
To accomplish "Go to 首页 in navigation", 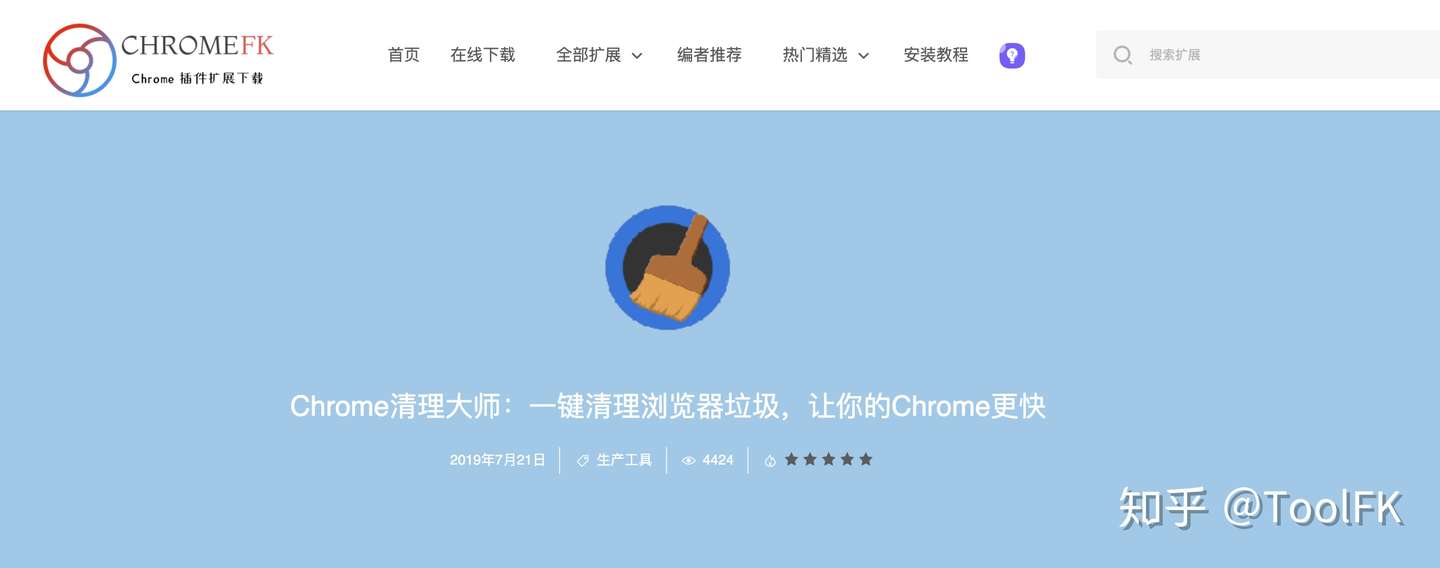I will [404, 55].
